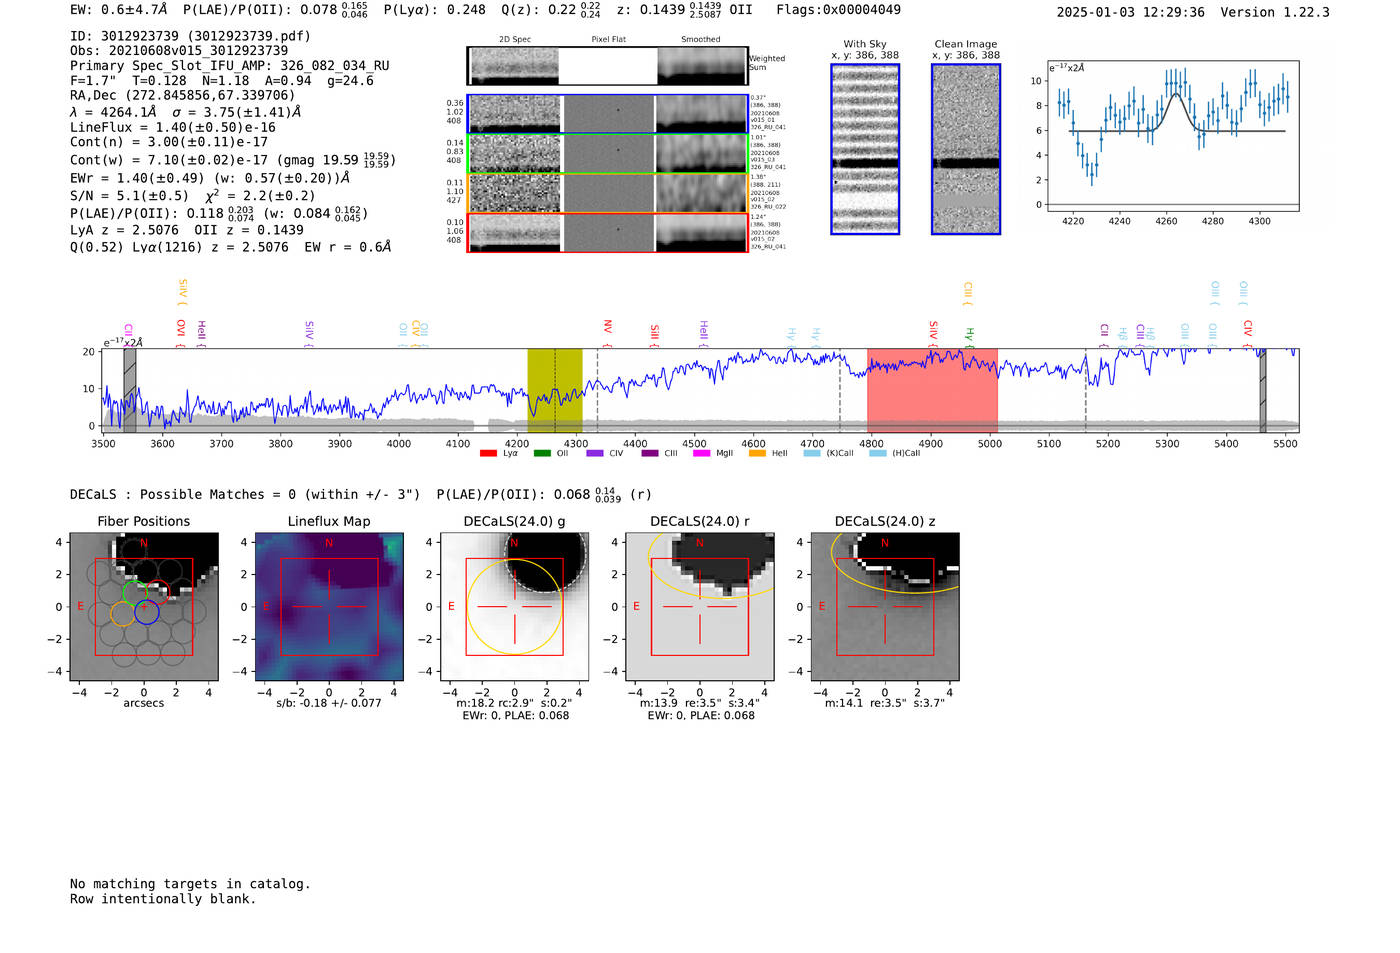Viewport: 1400px width, 953px height.
Task: Click the gray hatched band near 3550
Action: (130, 390)
